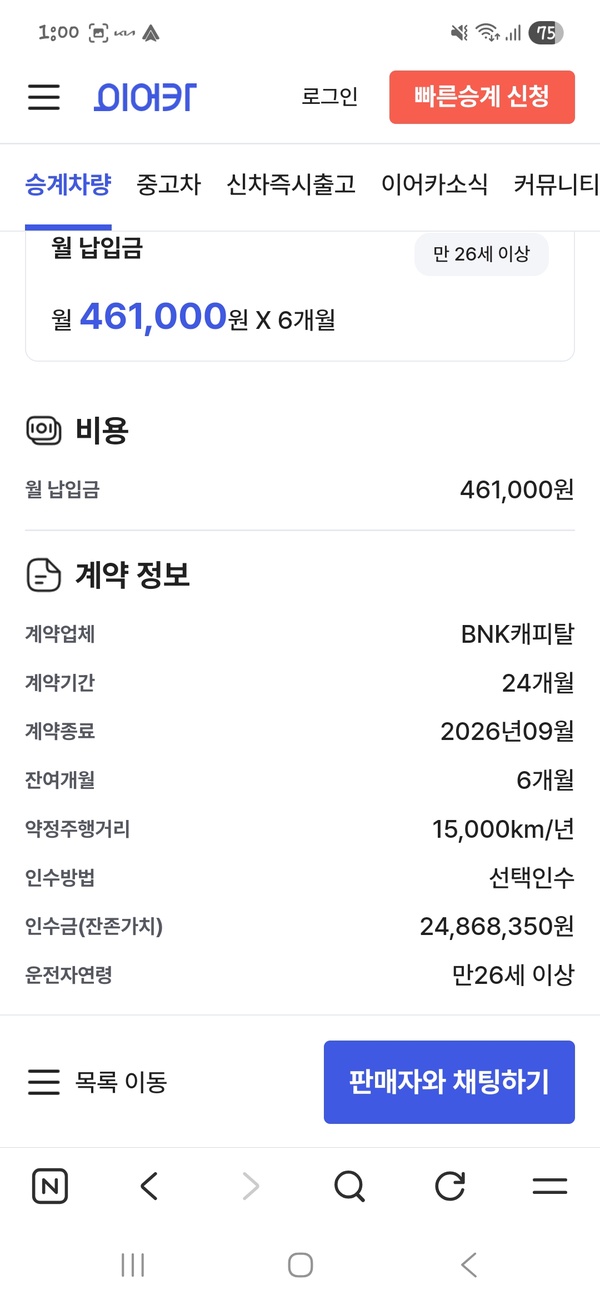Tap 판매자와 채팅하기 button
The width and height of the screenshot is (600, 1300).
(449, 1082)
